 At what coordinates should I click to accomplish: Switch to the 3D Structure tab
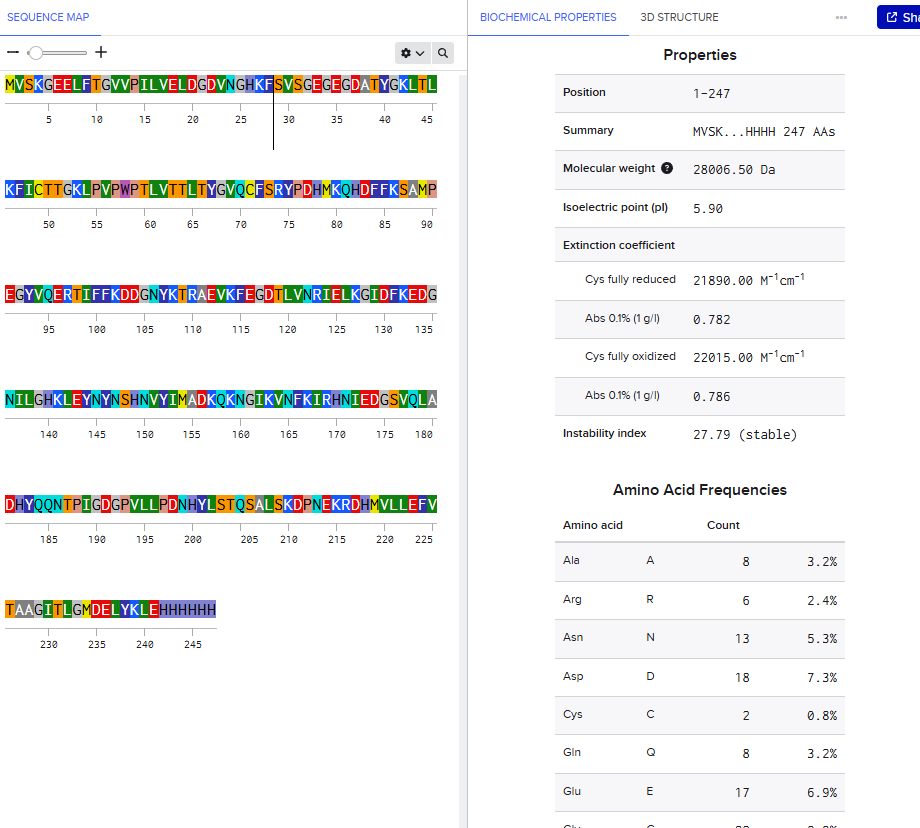[679, 18]
